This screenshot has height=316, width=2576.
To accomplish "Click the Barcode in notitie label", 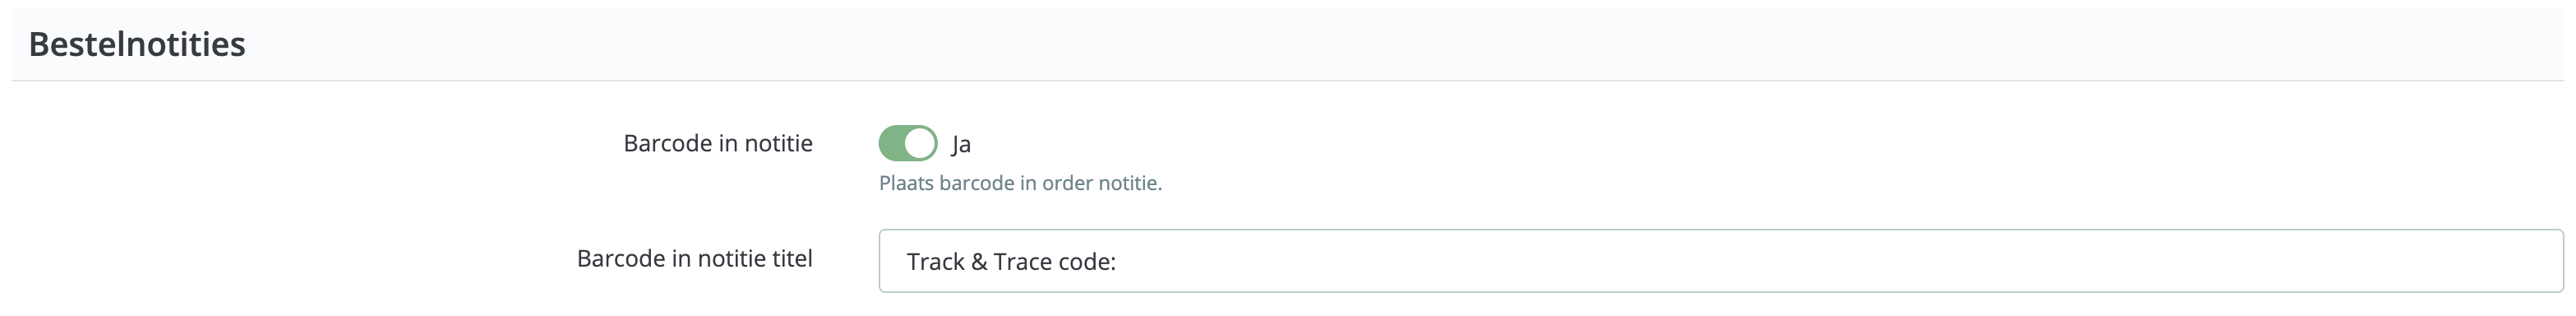I will (718, 143).
